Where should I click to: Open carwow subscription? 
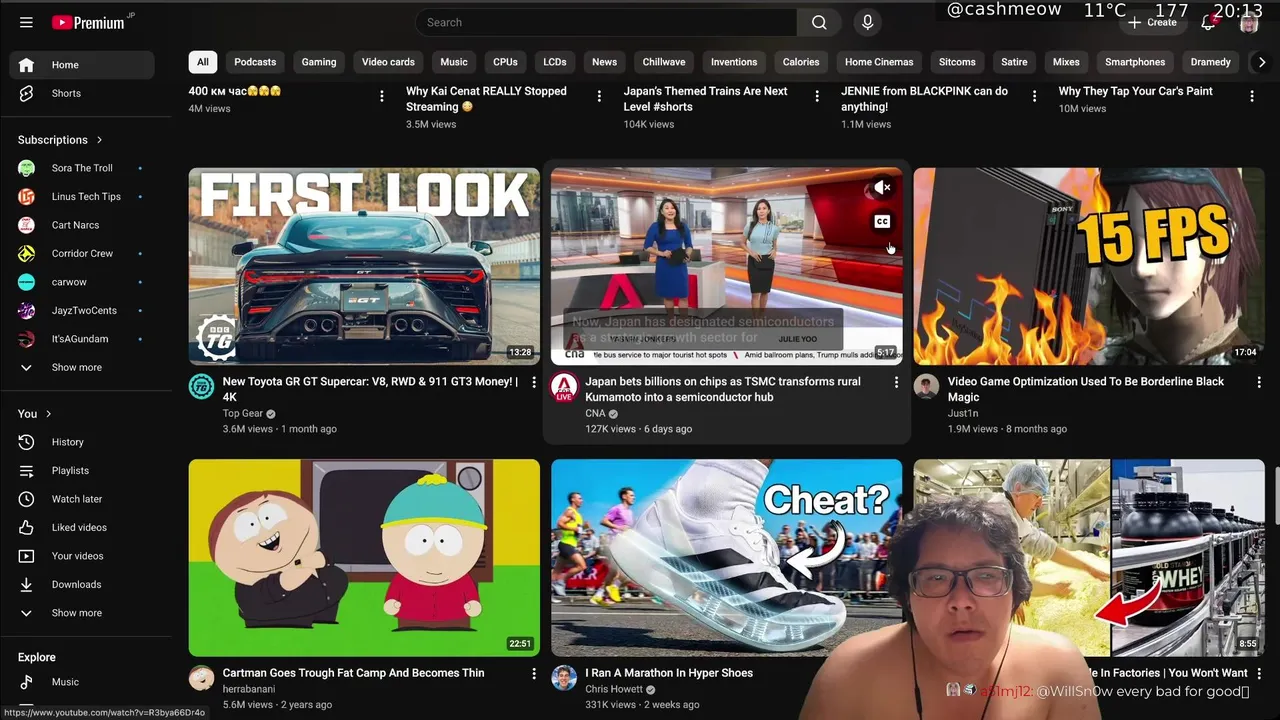click(x=82, y=282)
